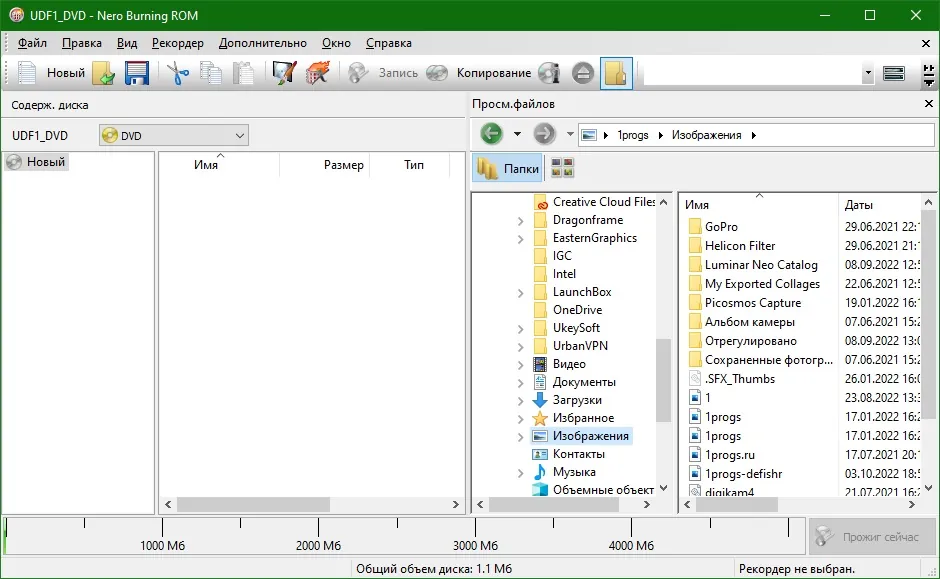Open an existing compilation via folder icon
This screenshot has width=940, height=579.
pos(104,73)
